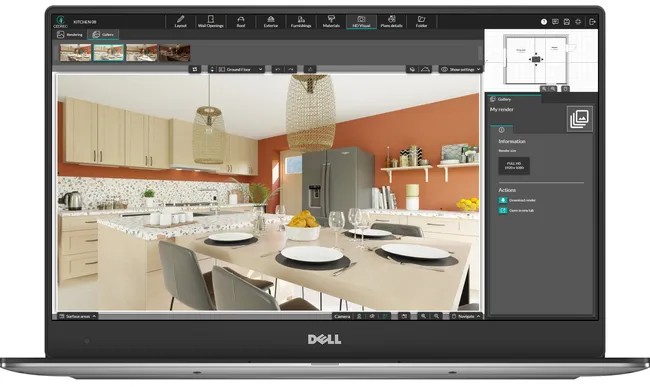Click the Camera label in bottom bar

point(342,316)
